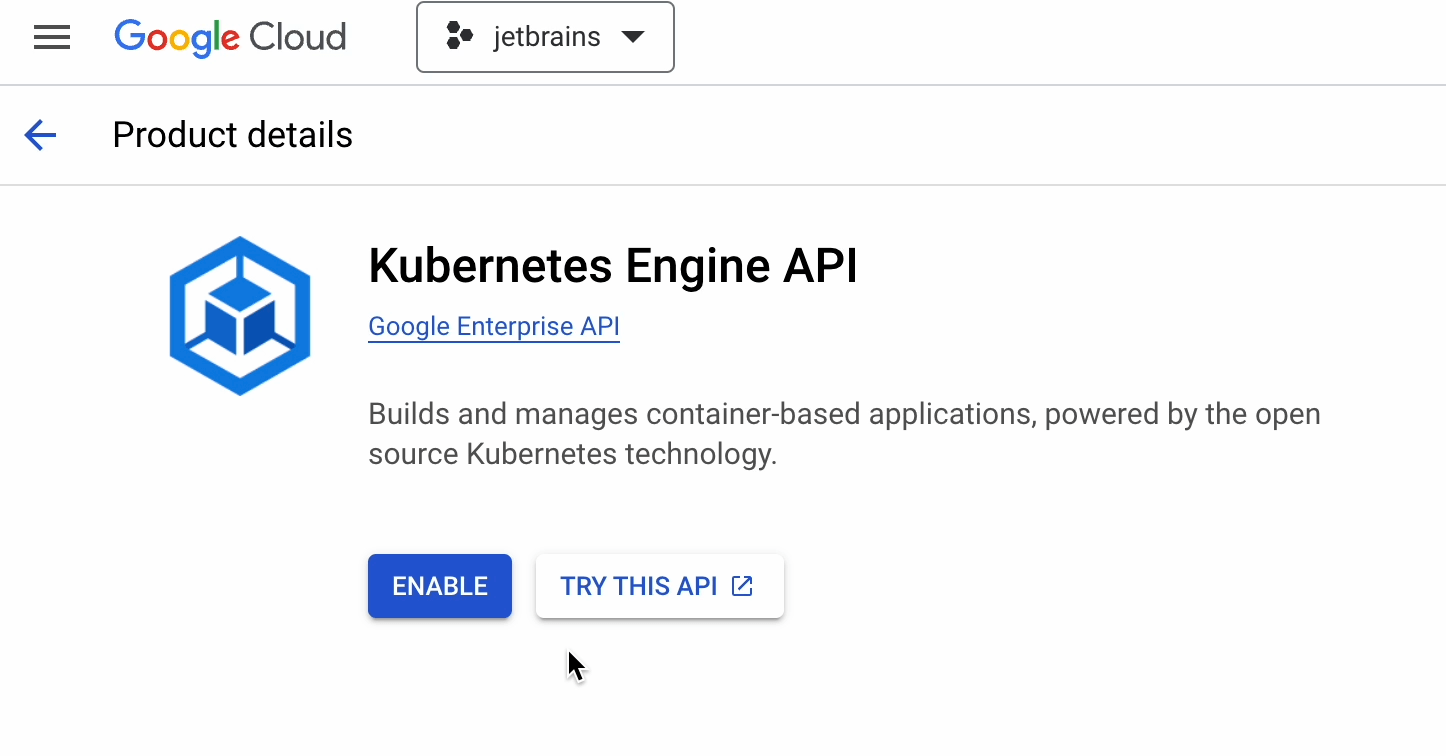Expand the jetbrains project dropdown arrow
The image size is (1446, 756).
[x=632, y=38]
